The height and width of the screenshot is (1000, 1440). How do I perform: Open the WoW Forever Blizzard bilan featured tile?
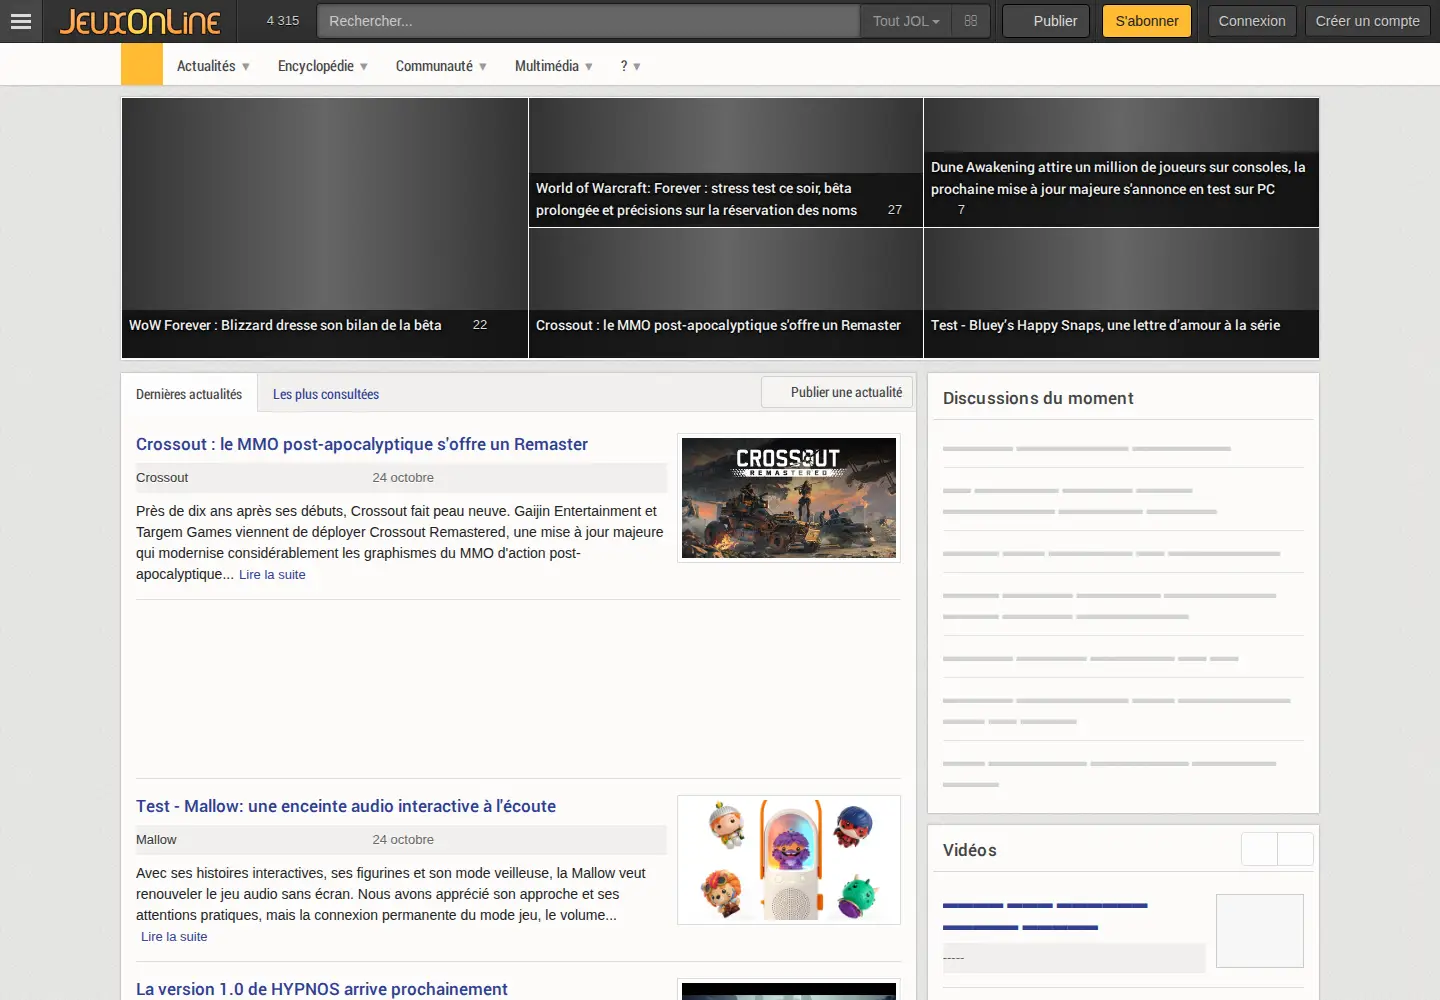pyautogui.click(x=325, y=228)
